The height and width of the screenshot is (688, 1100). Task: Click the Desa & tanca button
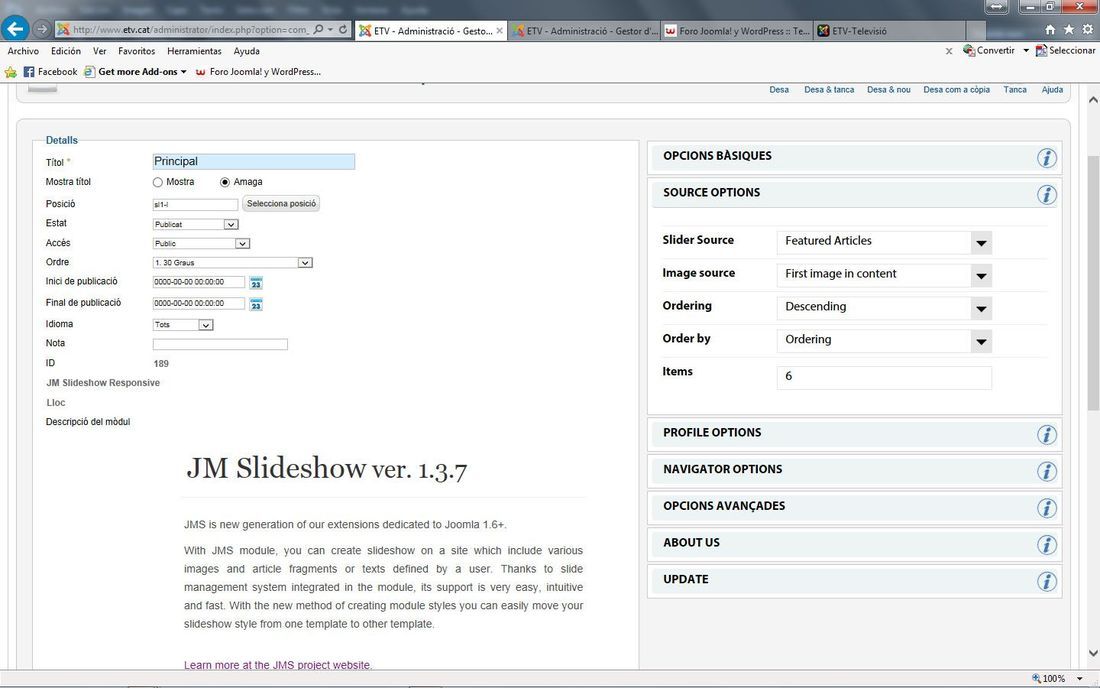(x=829, y=90)
